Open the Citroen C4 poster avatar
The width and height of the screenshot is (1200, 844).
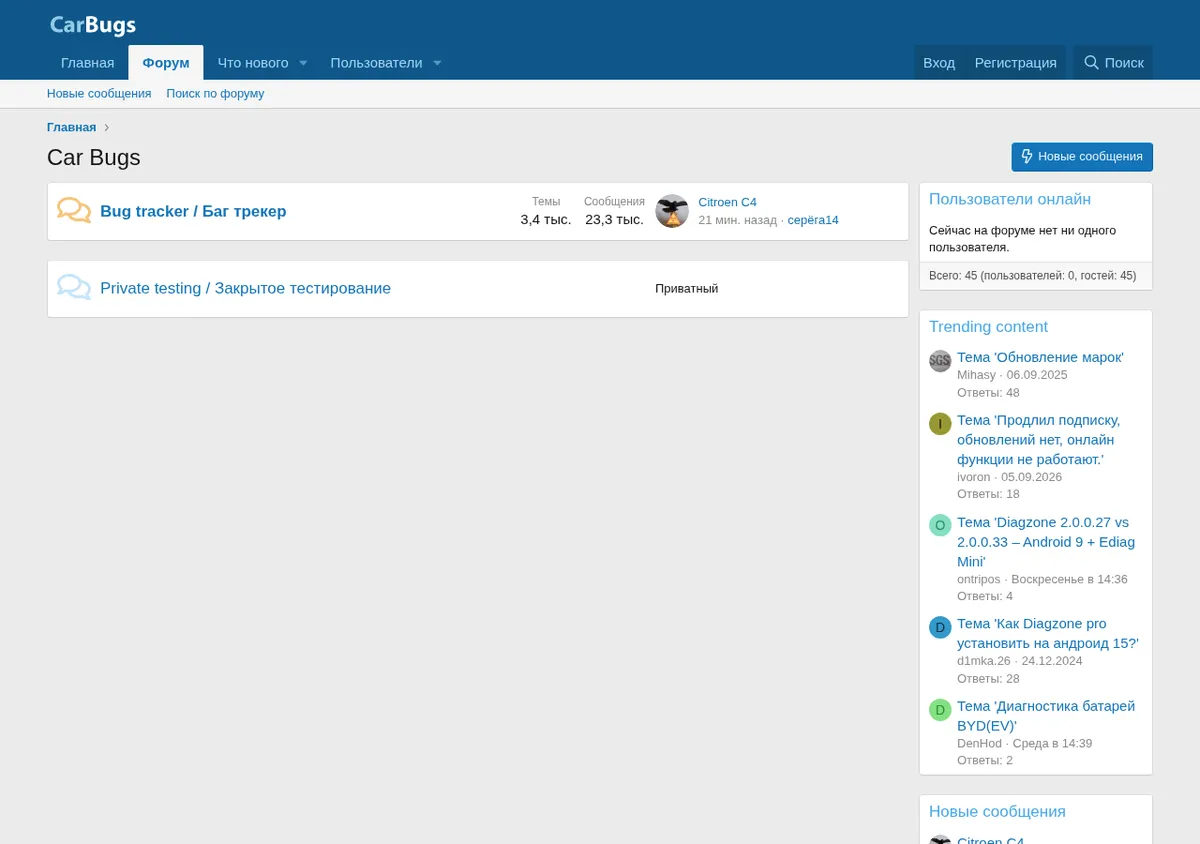pos(672,211)
